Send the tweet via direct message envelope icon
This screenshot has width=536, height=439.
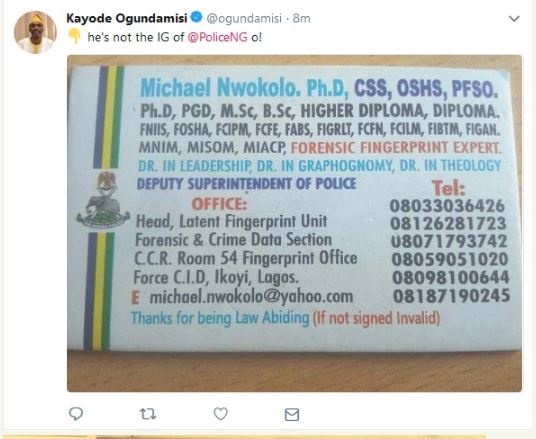click(x=292, y=414)
